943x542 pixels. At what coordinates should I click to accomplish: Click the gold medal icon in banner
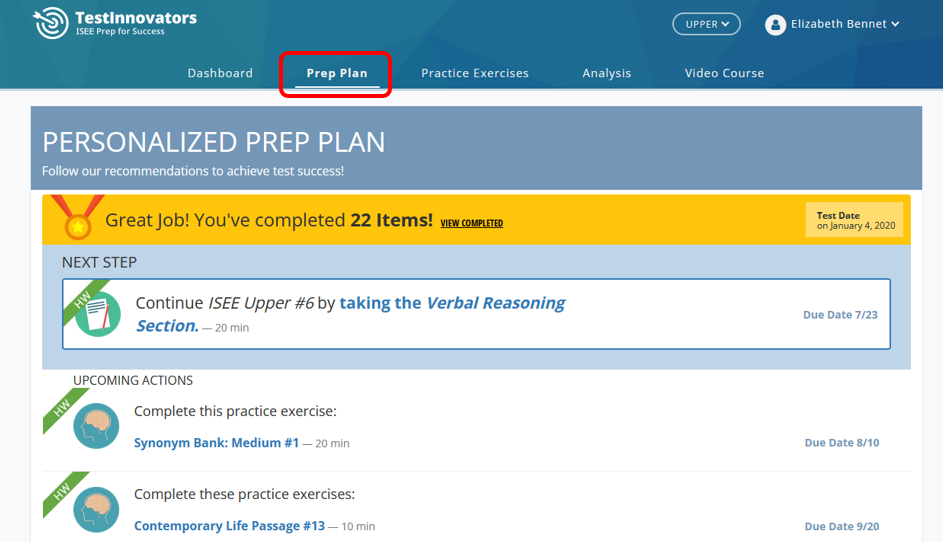(78, 217)
